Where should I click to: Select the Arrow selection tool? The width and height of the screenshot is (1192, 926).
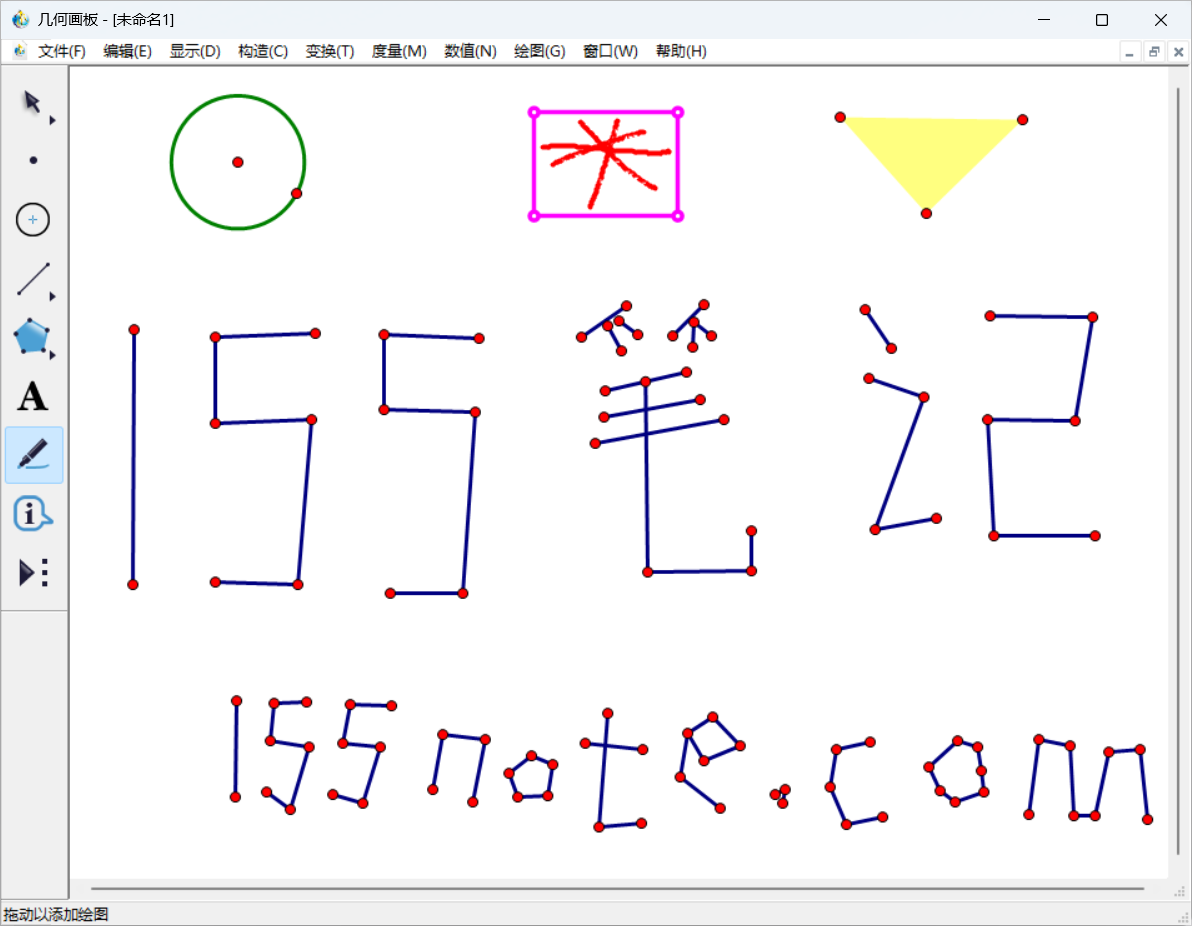click(x=32, y=102)
